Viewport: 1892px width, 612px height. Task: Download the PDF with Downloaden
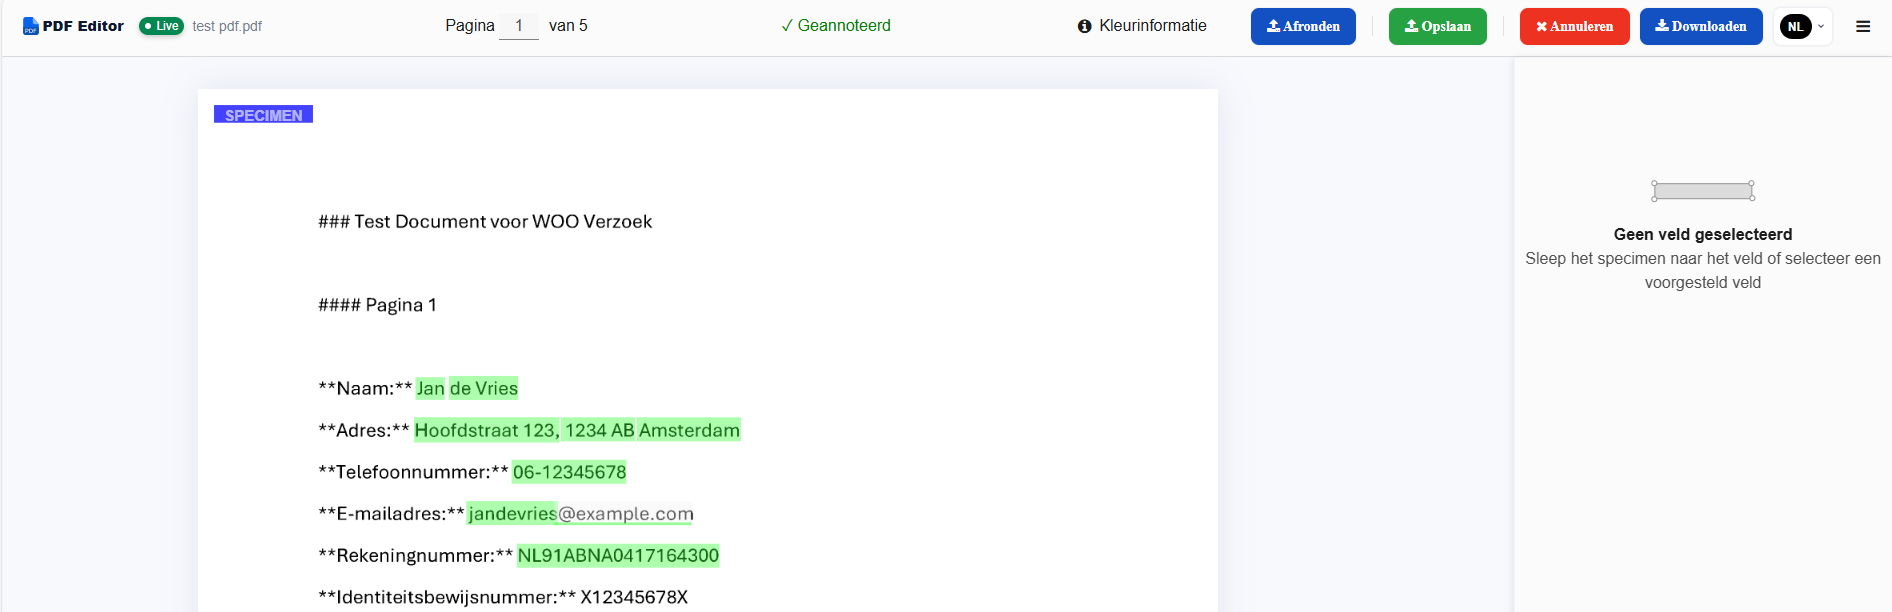coord(1700,27)
